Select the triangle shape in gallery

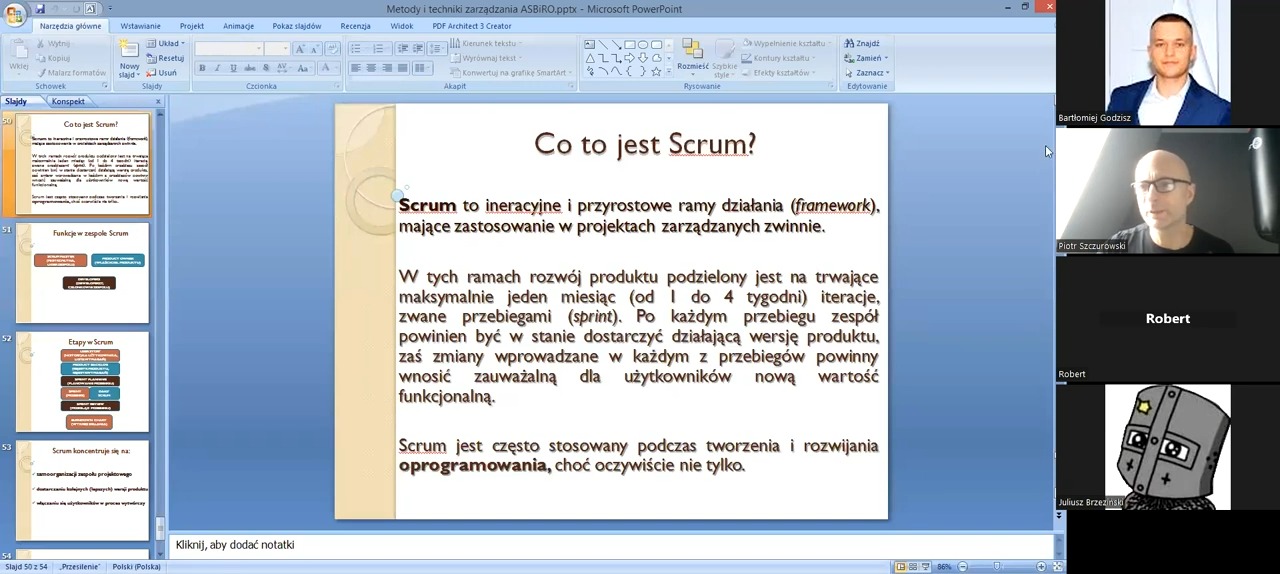(590, 58)
